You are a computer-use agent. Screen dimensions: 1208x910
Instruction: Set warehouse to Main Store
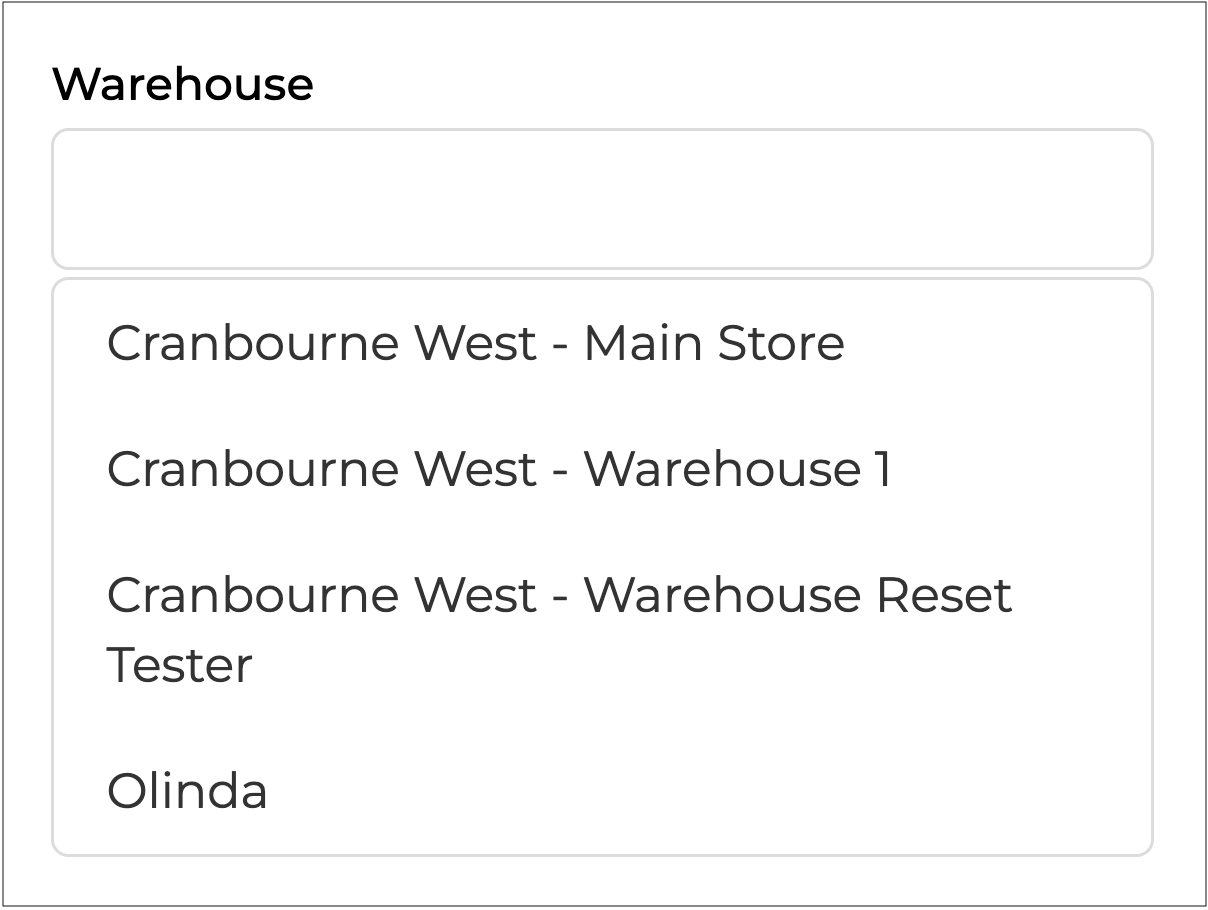[476, 343]
